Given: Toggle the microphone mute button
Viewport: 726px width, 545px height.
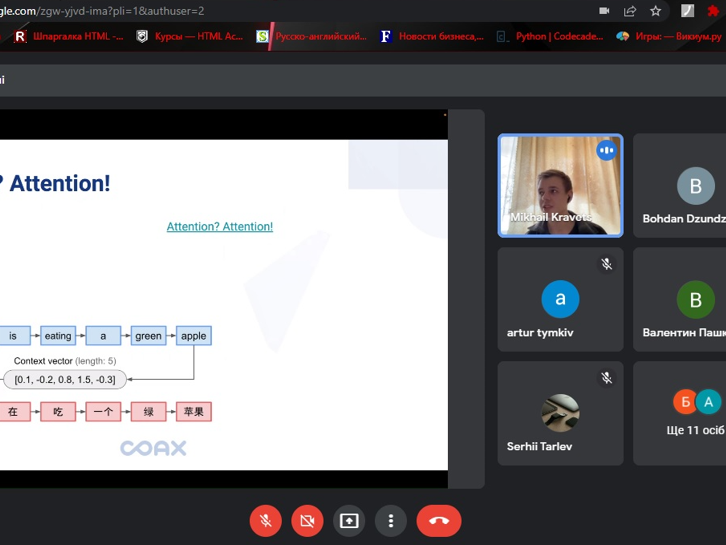Looking at the screenshot, I should coord(265,521).
